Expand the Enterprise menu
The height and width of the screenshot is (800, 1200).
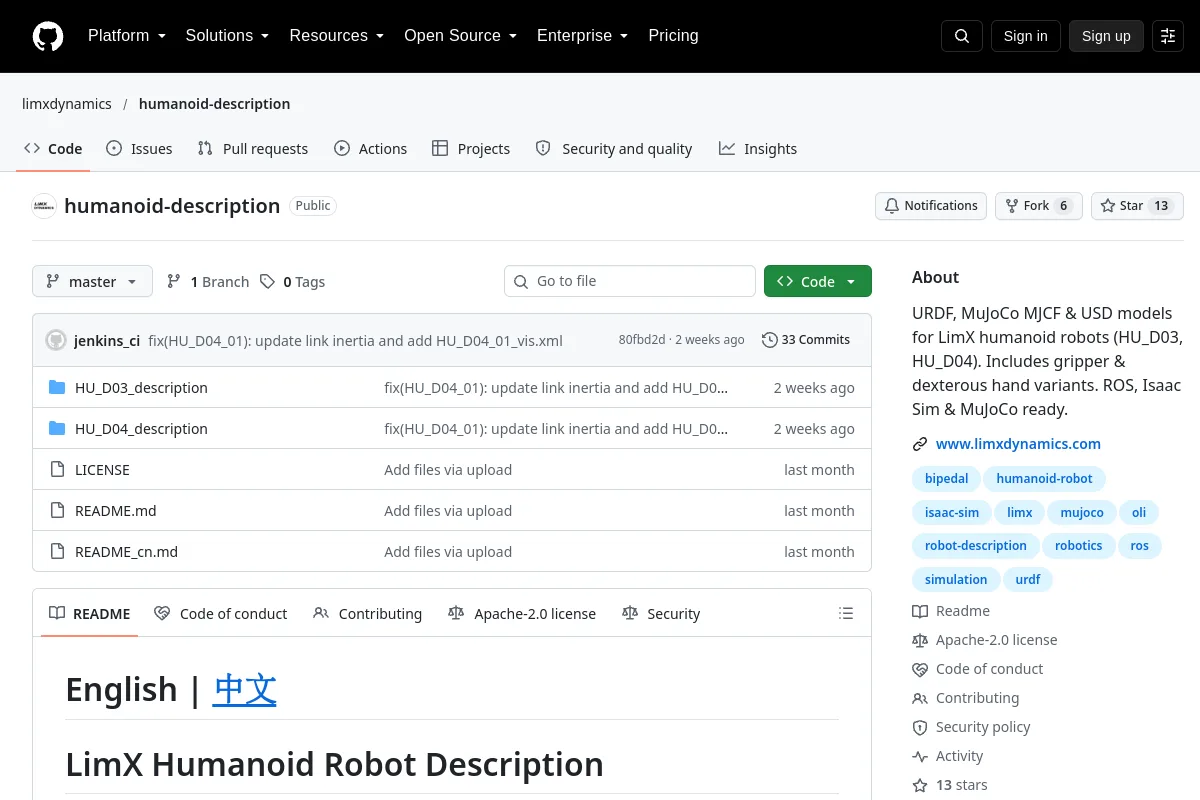(x=582, y=36)
